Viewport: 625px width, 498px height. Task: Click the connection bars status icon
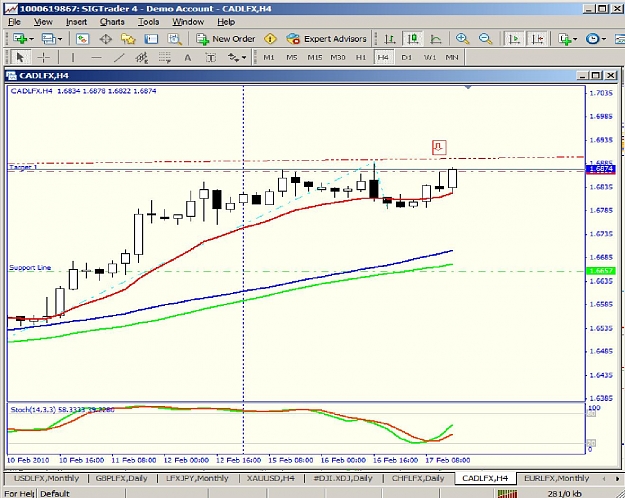click(507, 494)
